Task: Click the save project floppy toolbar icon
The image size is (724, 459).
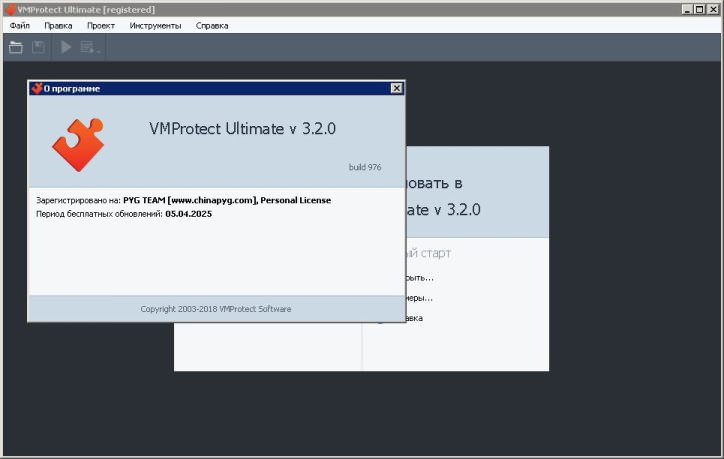Action: tap(38, 47)
